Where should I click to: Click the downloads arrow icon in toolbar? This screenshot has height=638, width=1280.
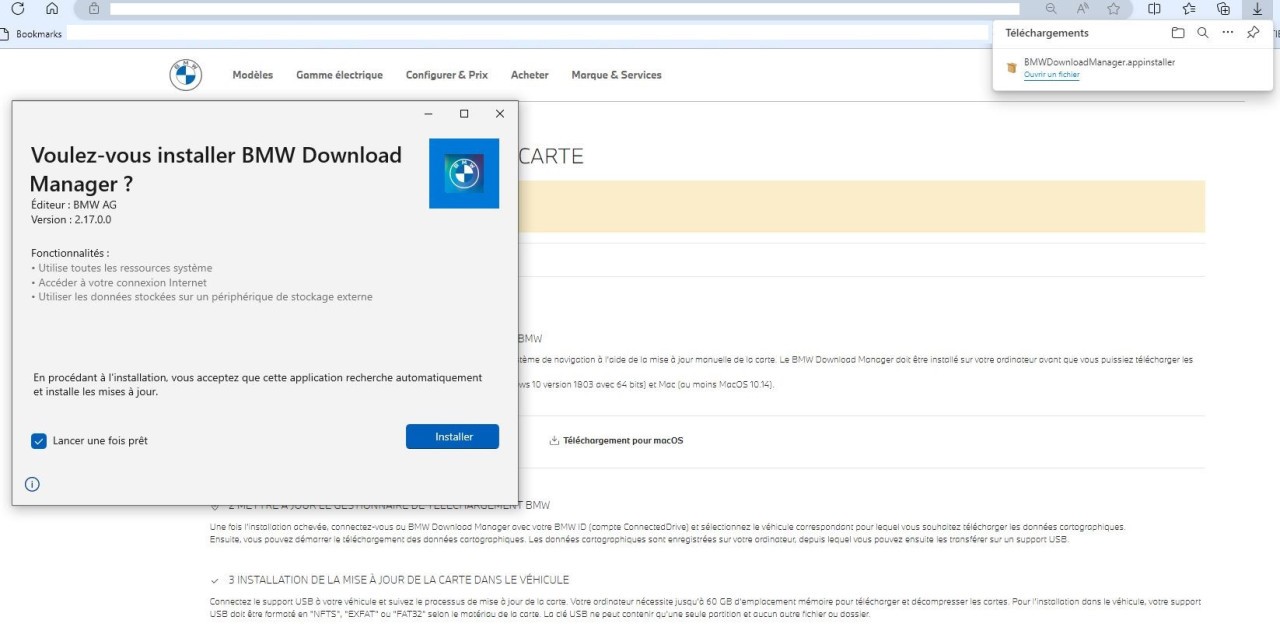(x=1257, y=8)
